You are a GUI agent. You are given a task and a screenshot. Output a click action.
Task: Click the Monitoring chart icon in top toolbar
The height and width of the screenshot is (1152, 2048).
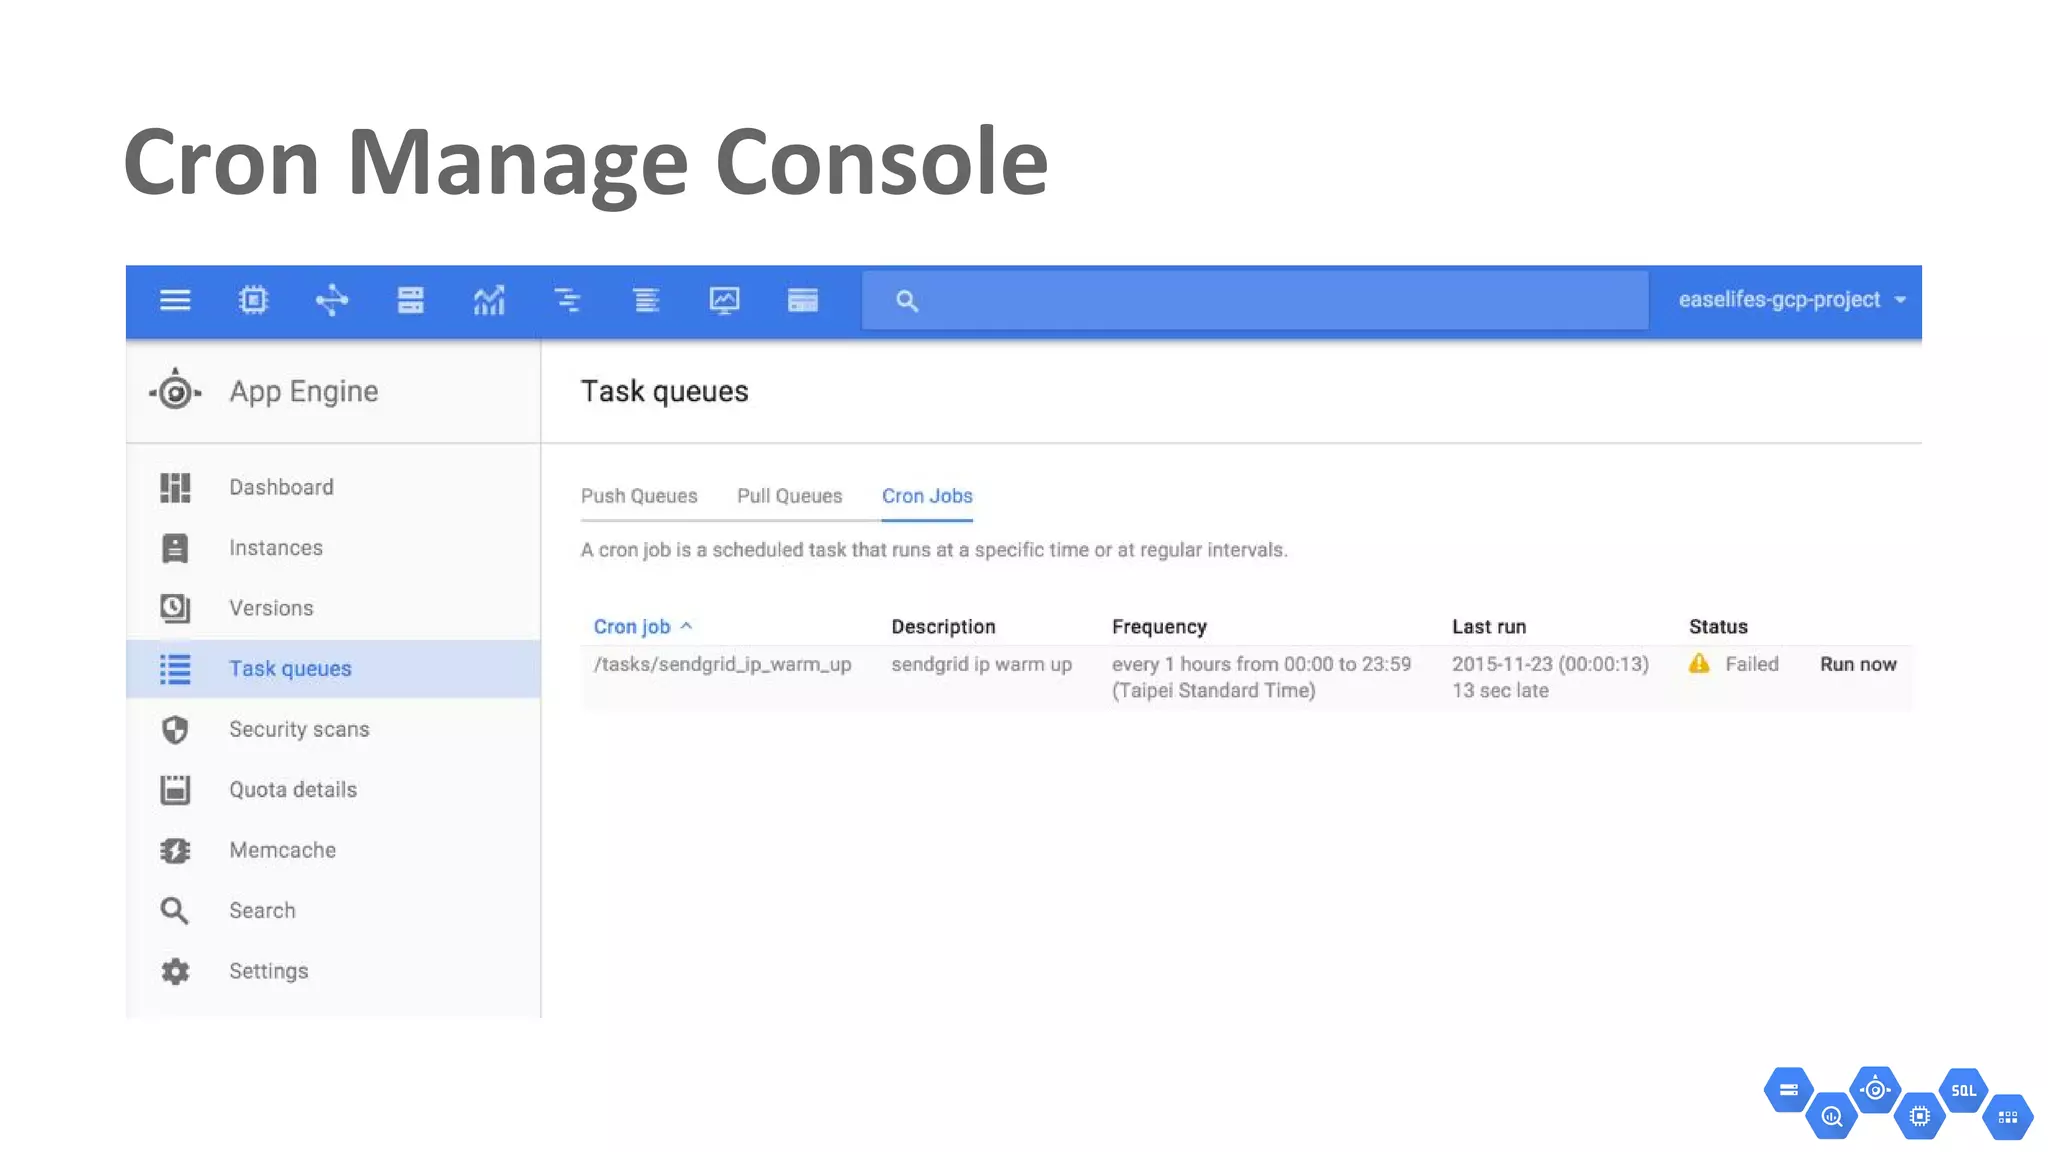click(489, 300)
